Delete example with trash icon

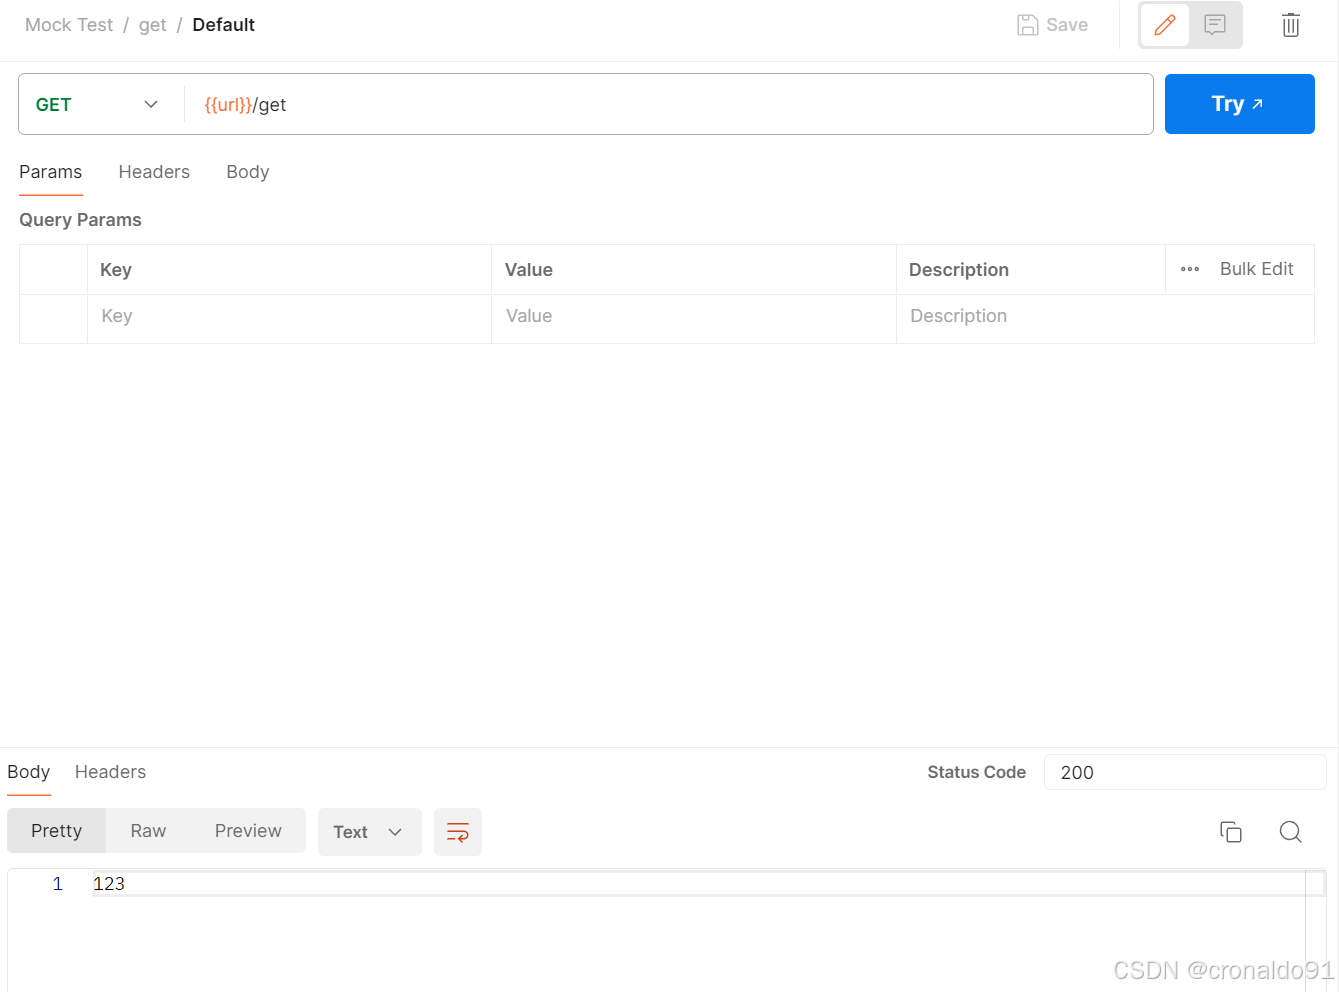point(1291,25)
